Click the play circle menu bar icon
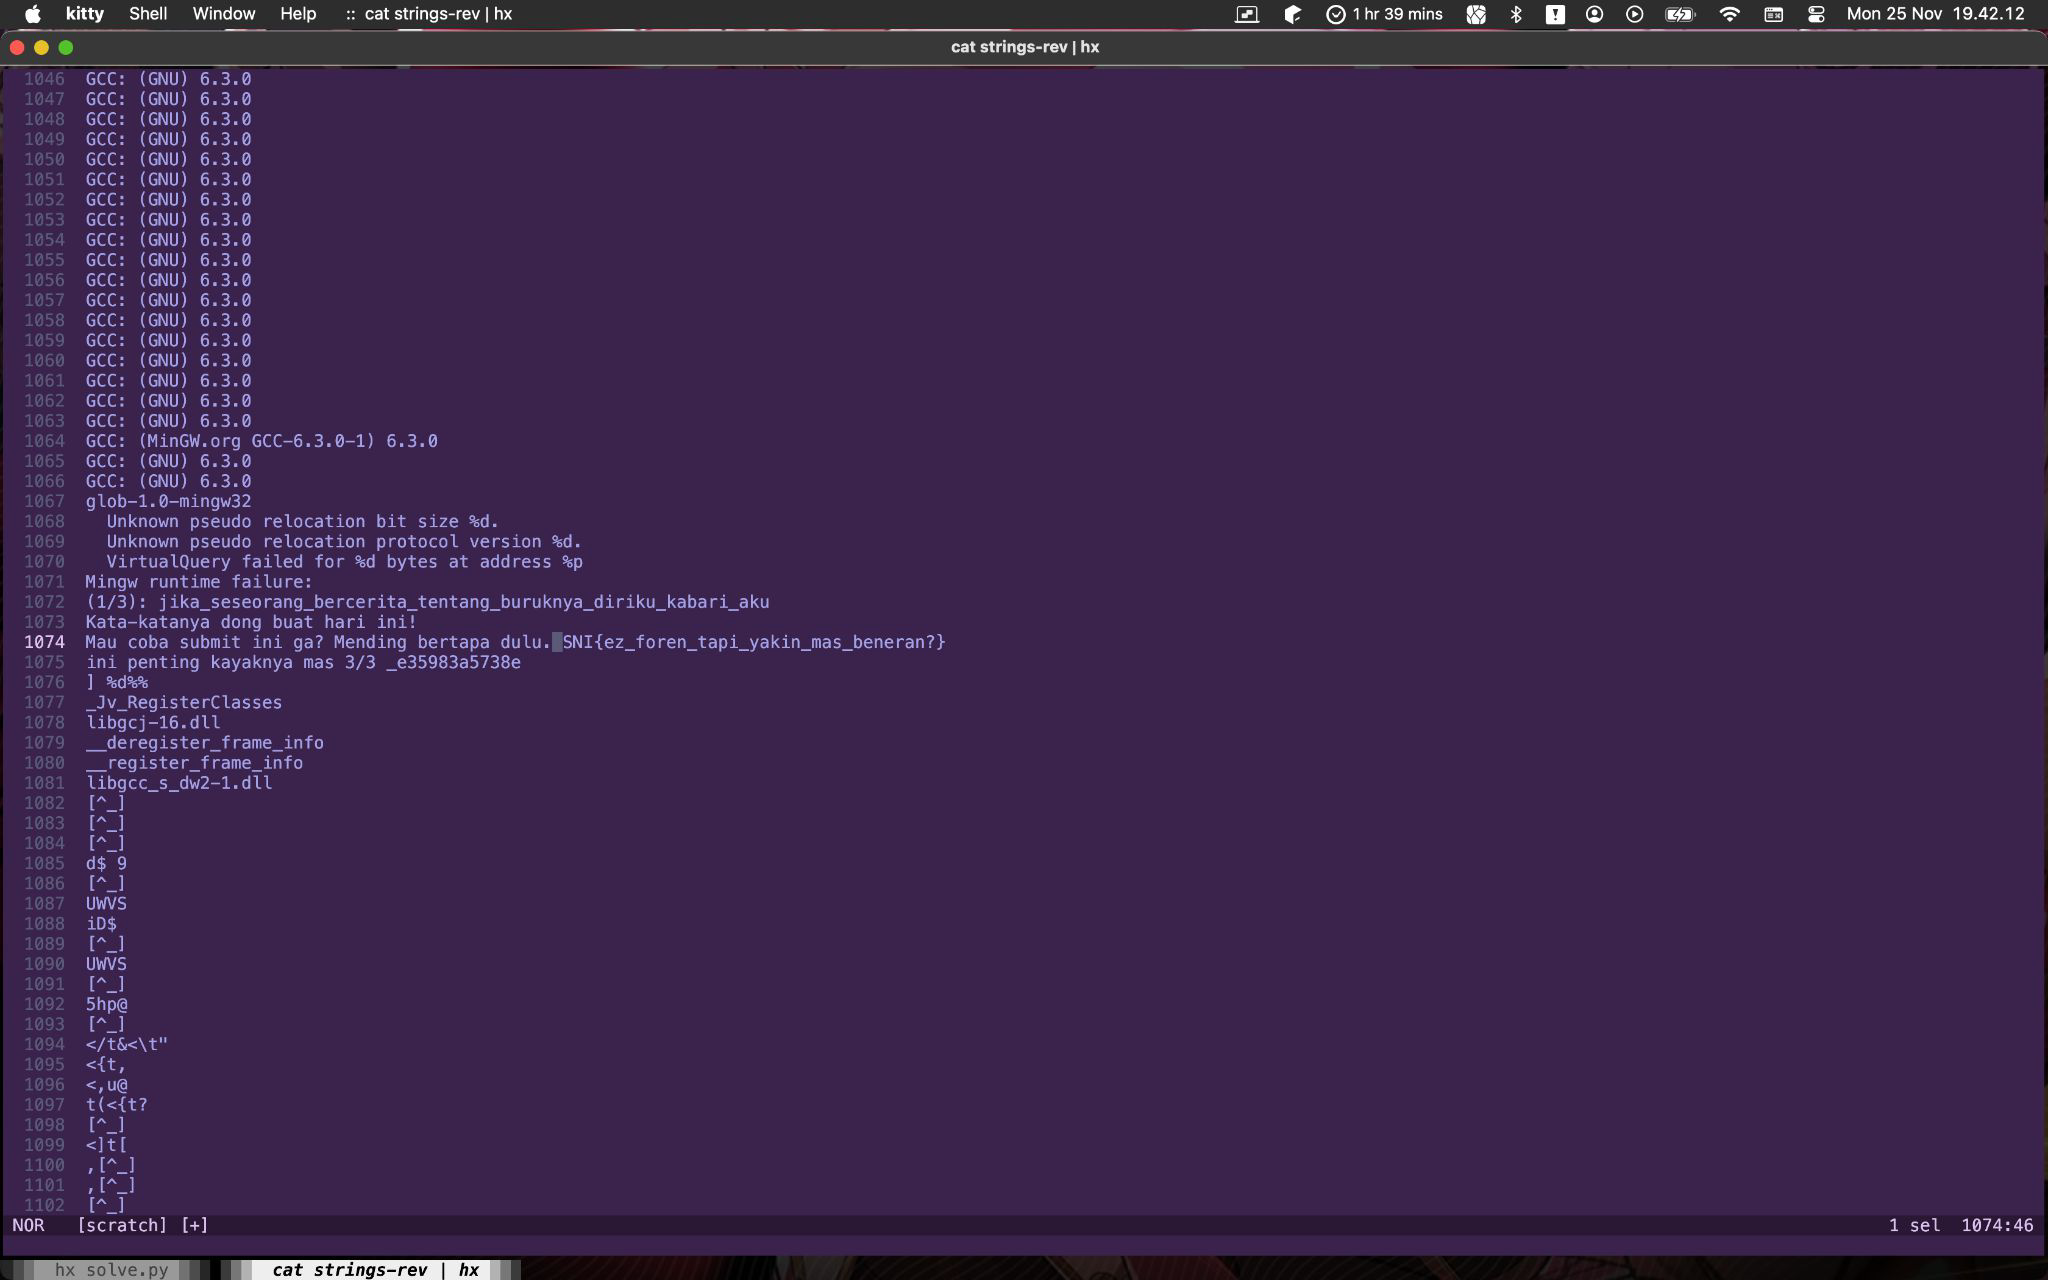The height and width of the screenshot is (1280, 2048). tap(1634, 14)
